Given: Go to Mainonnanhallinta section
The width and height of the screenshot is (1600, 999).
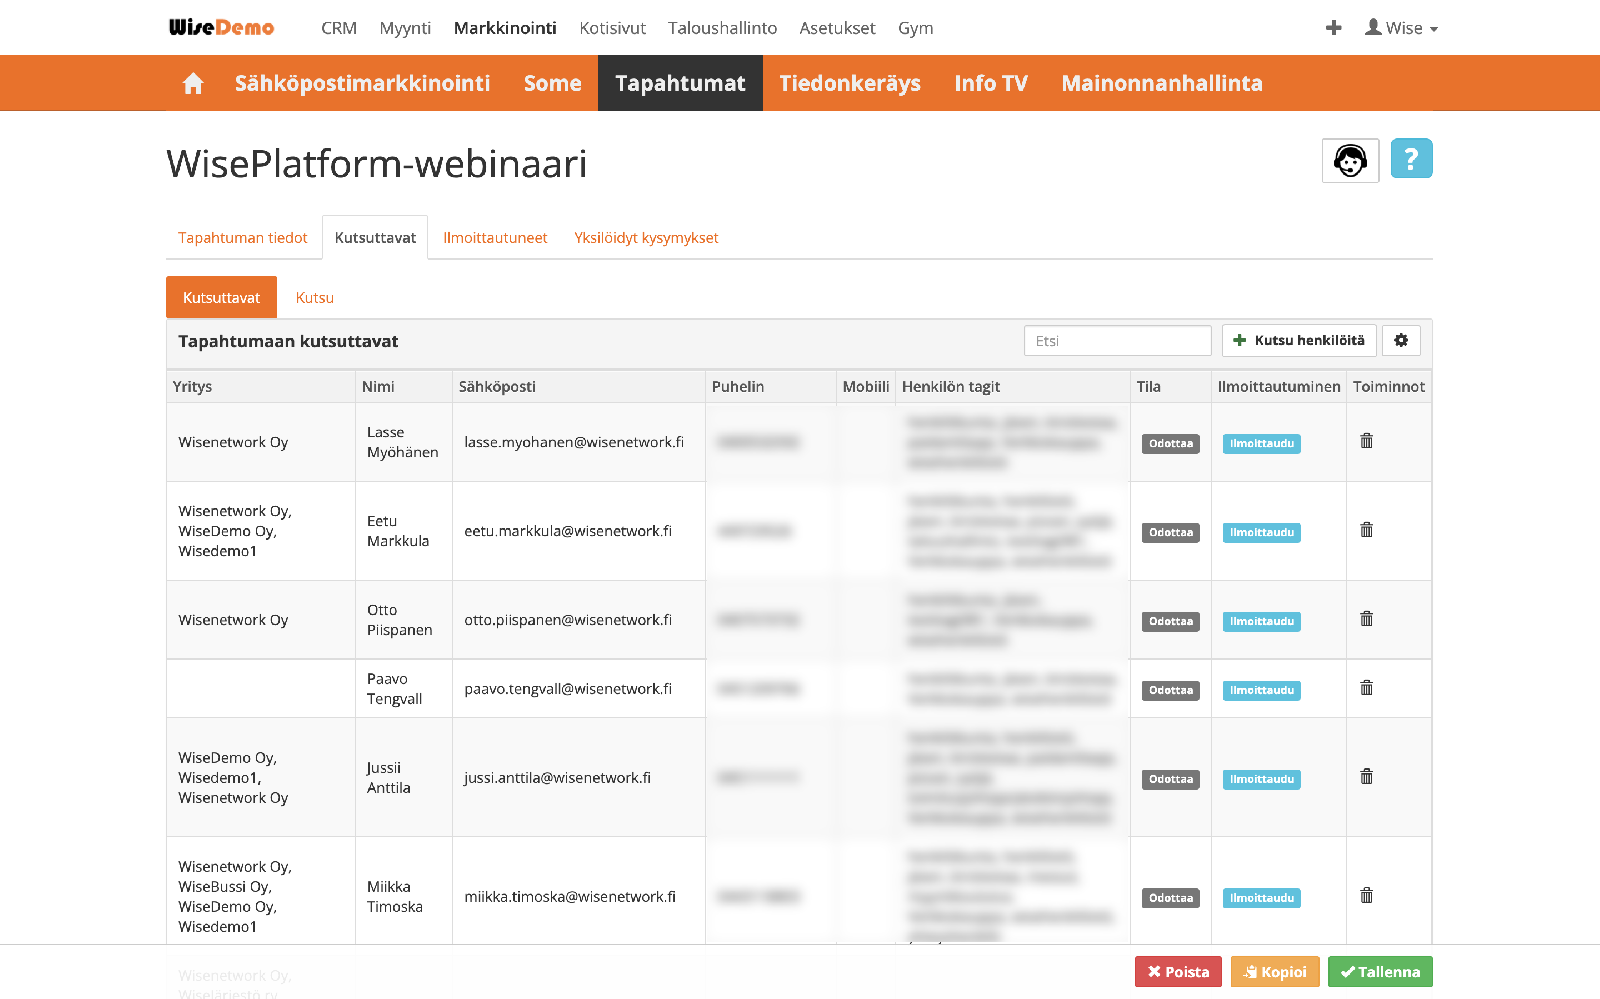Looking at the screenshot, I should [x=1162, y=83].
